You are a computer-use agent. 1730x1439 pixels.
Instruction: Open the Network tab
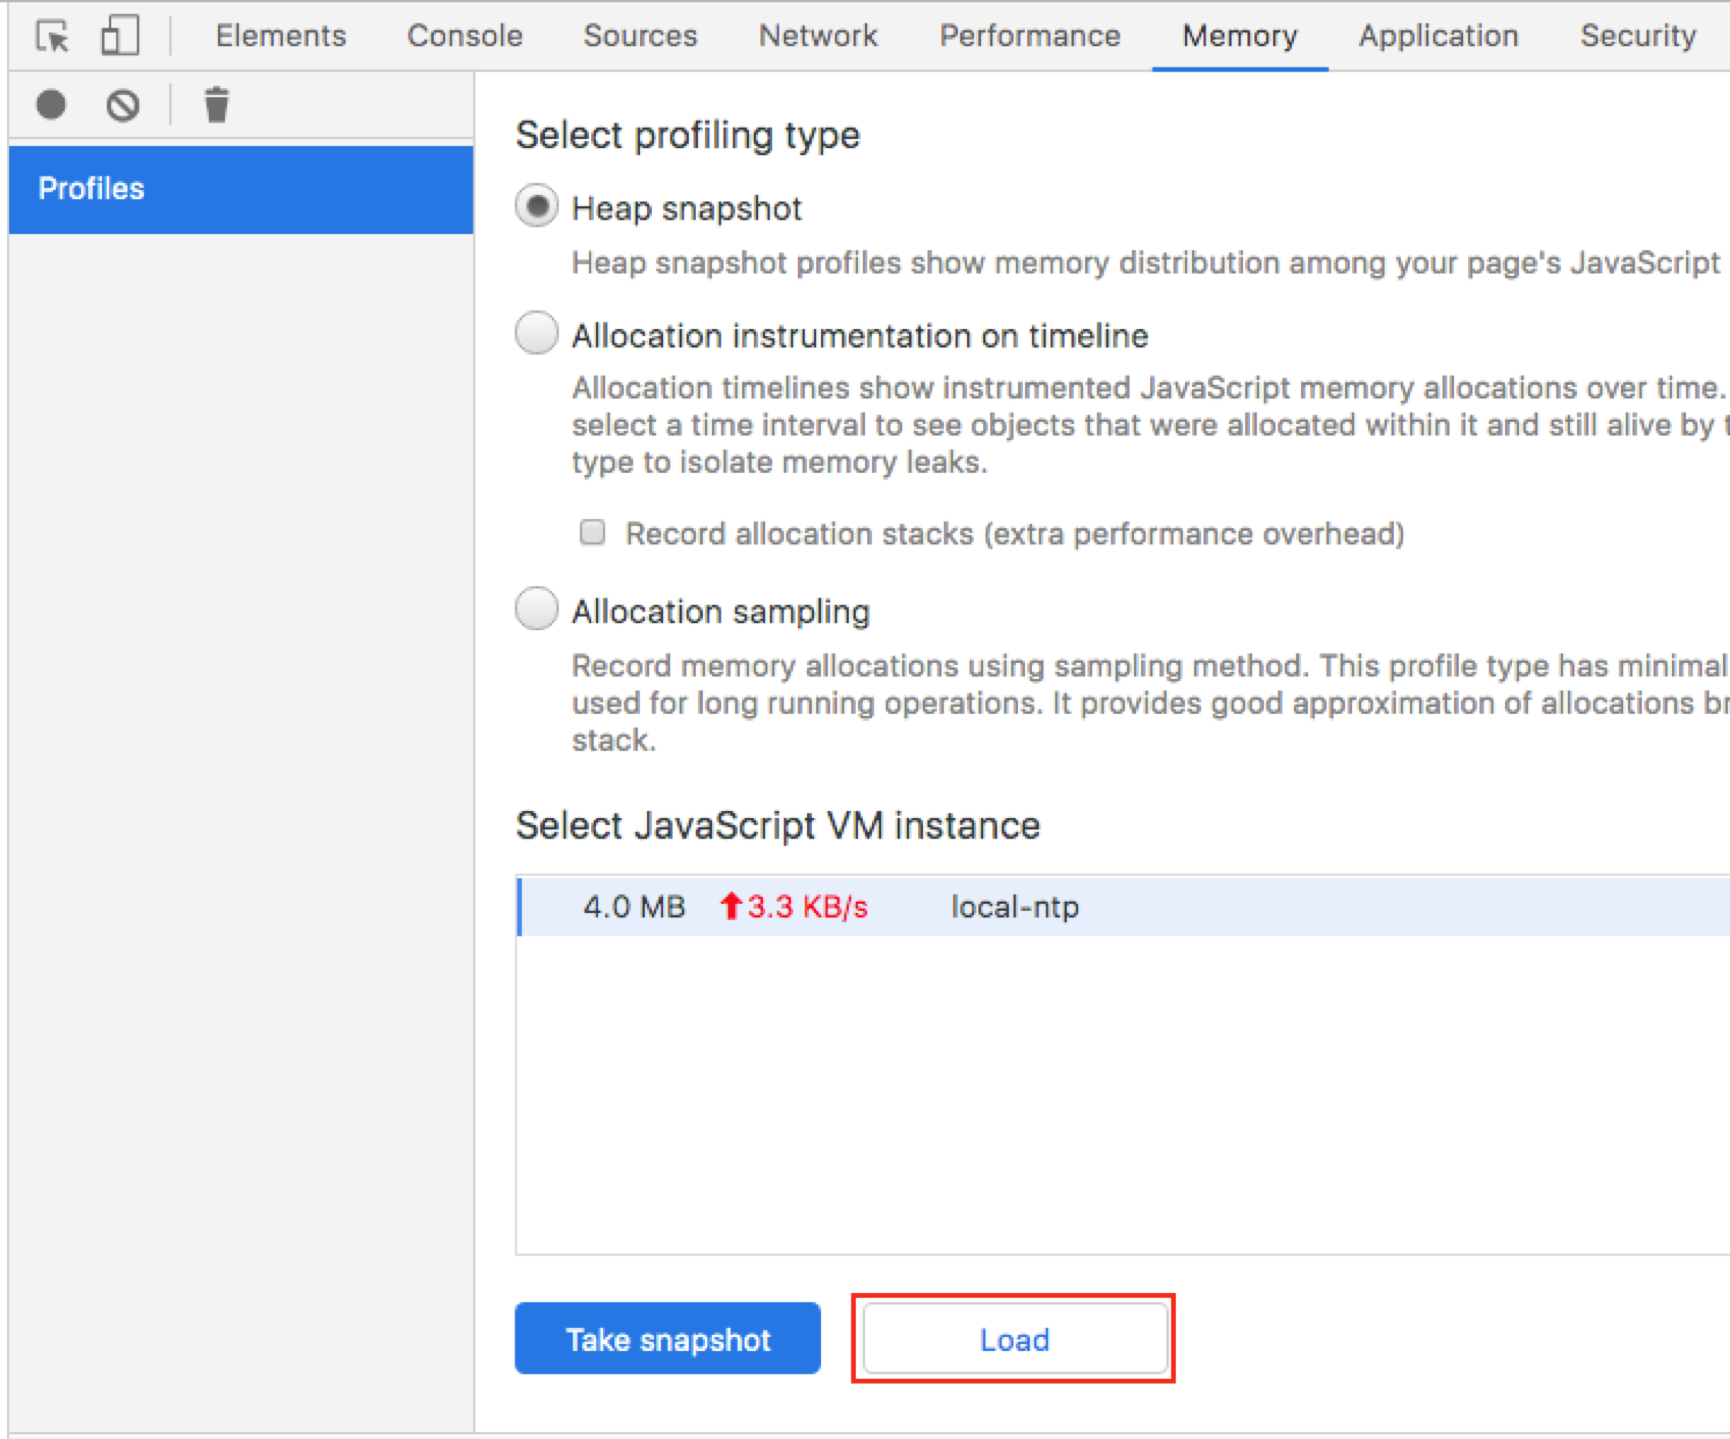point(818,36)
